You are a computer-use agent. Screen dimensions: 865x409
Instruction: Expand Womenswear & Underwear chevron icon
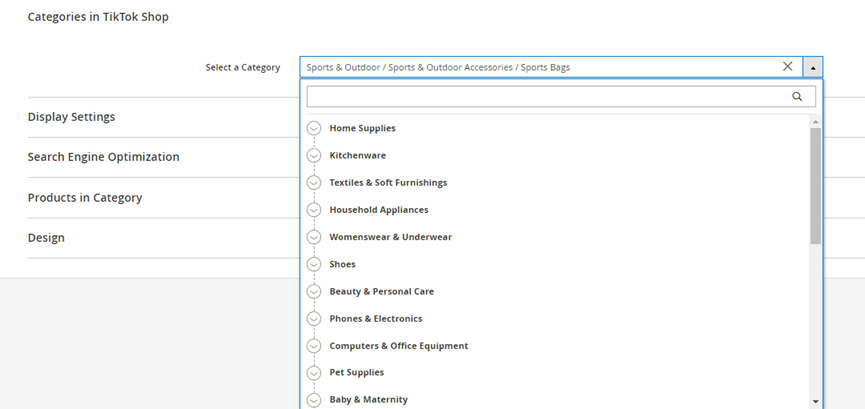314,237
